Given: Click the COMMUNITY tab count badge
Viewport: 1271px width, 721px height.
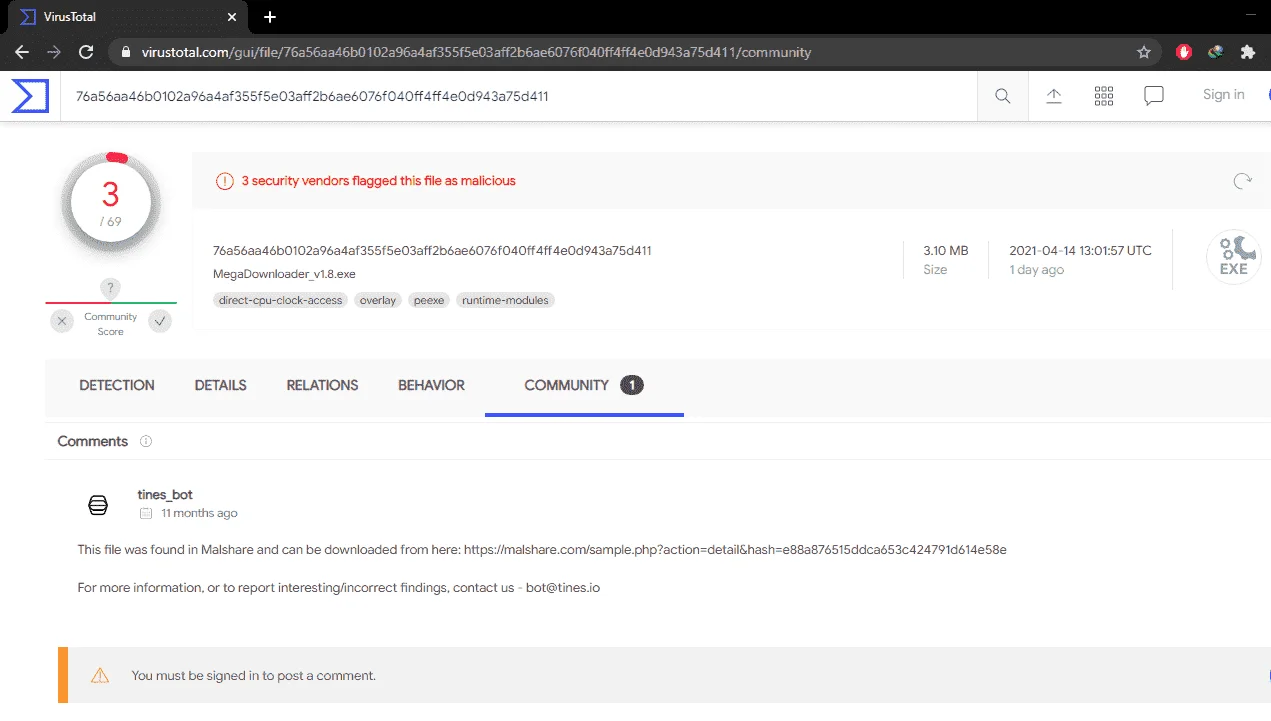Looking at the screenshot, I should pyautogui.click(x=631, y=385).
